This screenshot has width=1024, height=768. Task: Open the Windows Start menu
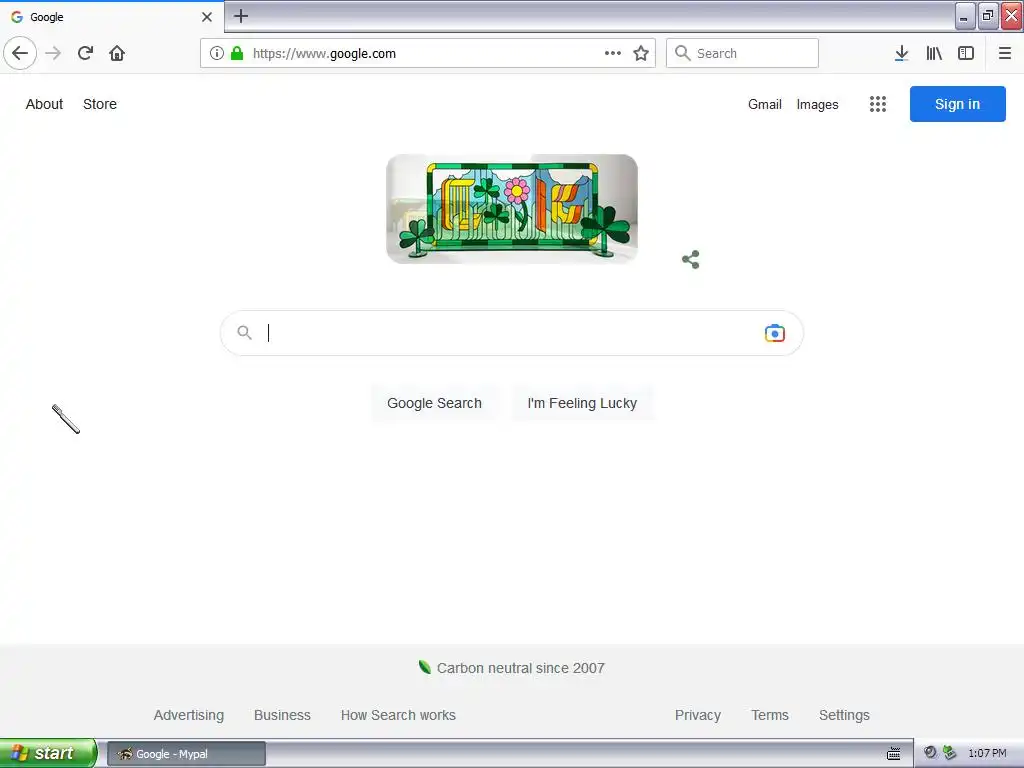point(48,753)
